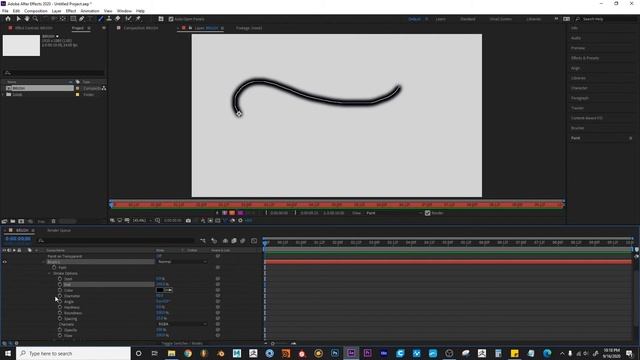Open the Effects & Presets panel
The width and height of the screenshot is (640, 360).
[x=585, y=58]
